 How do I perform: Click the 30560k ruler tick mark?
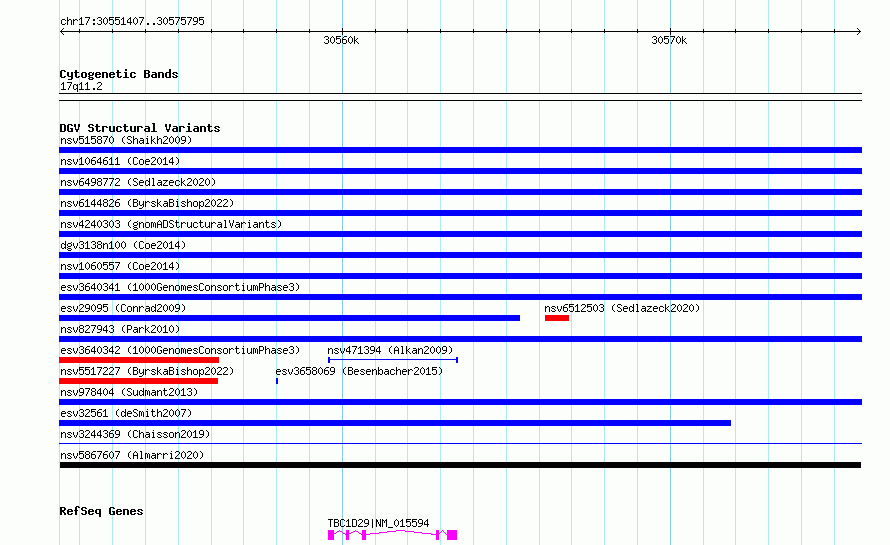[x=342, y=31]
